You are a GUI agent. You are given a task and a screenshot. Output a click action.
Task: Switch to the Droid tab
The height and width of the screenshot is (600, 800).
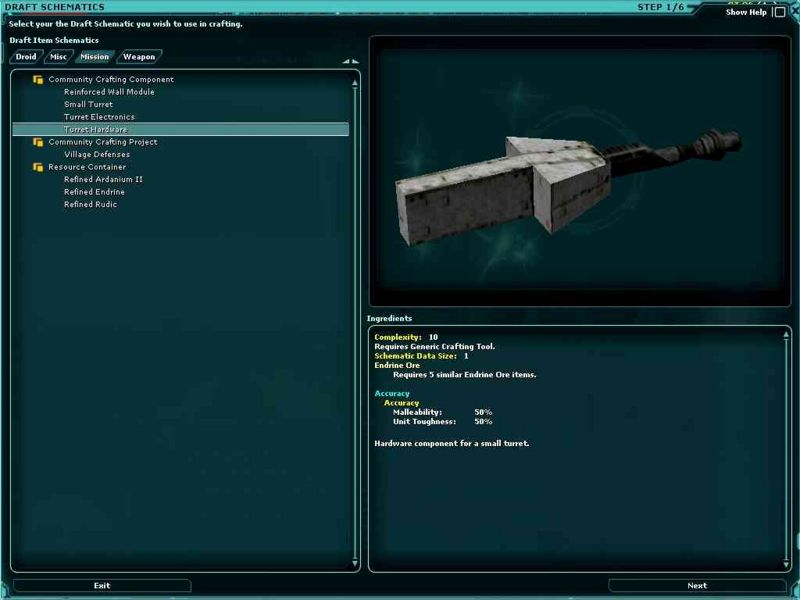coord(26,57)
